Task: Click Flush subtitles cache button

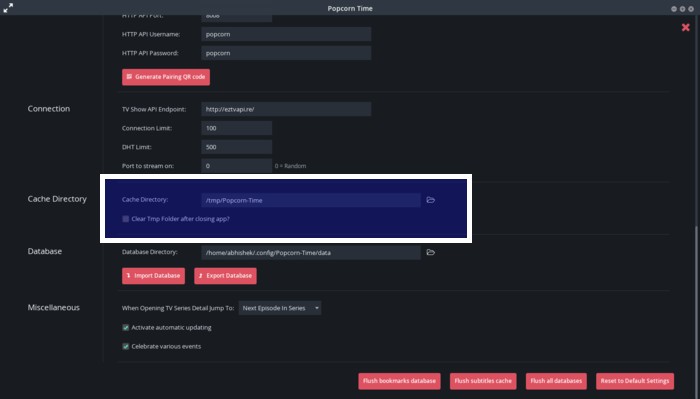Action: click(x=483, y=381)
